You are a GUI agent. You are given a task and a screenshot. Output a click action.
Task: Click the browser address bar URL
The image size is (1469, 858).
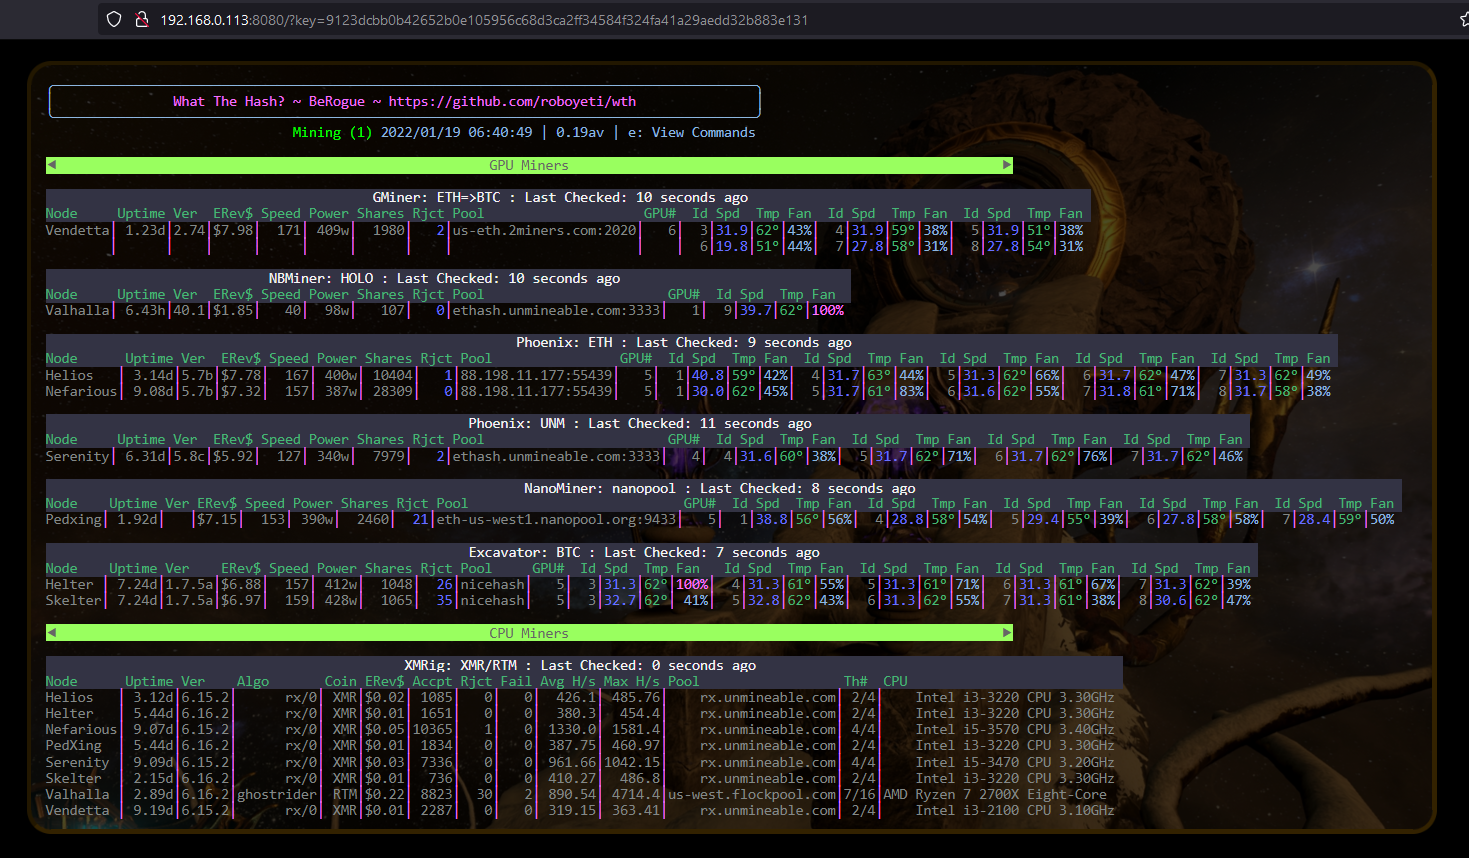click(484, 20)
